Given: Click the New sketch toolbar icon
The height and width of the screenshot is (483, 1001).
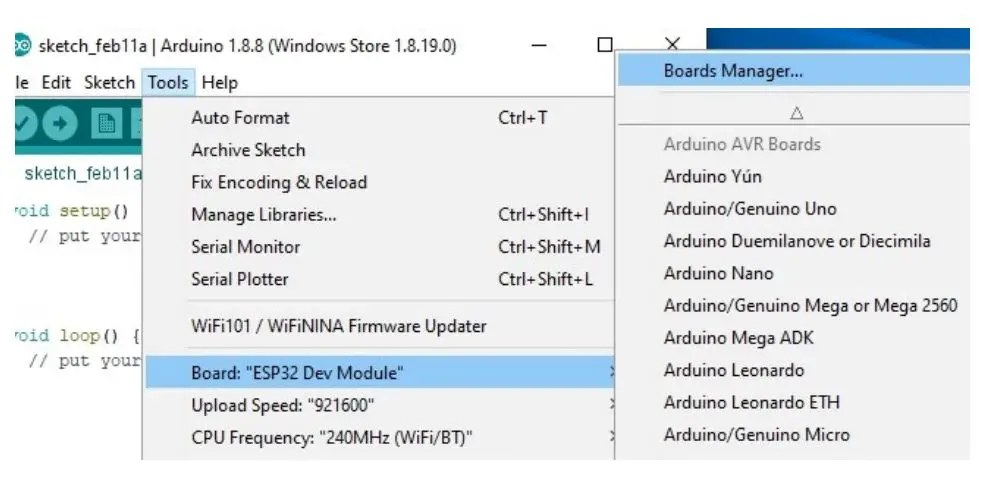Looking at the screenshot, I should point(105,124).
